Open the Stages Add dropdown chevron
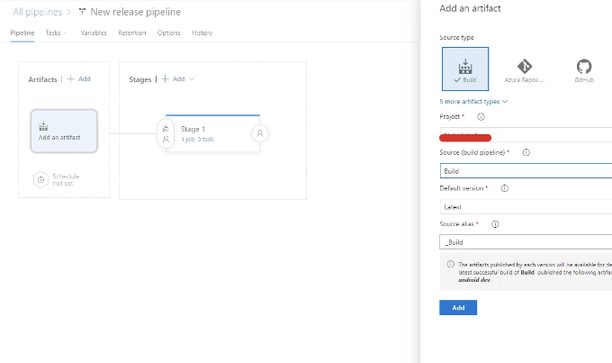Screen dimensions: 612x363 (192, 79)
